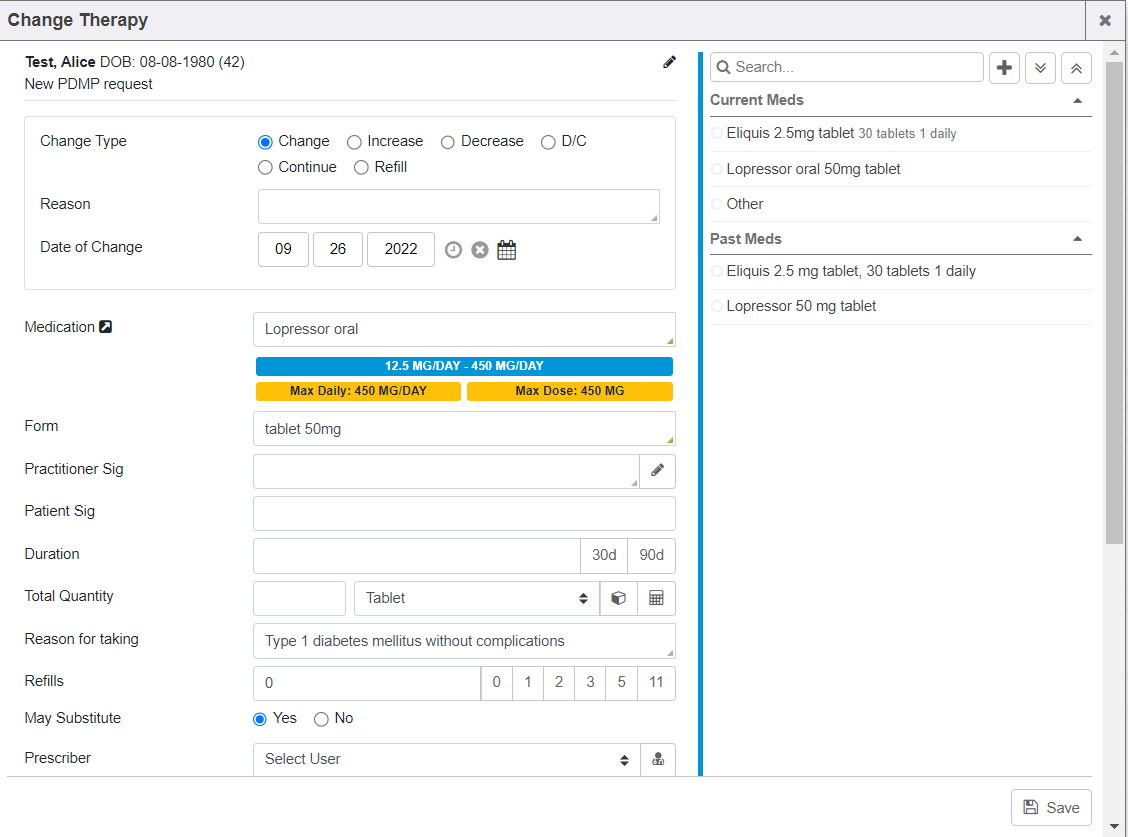Open the Select User prescriber dropdown

[446, 759]
